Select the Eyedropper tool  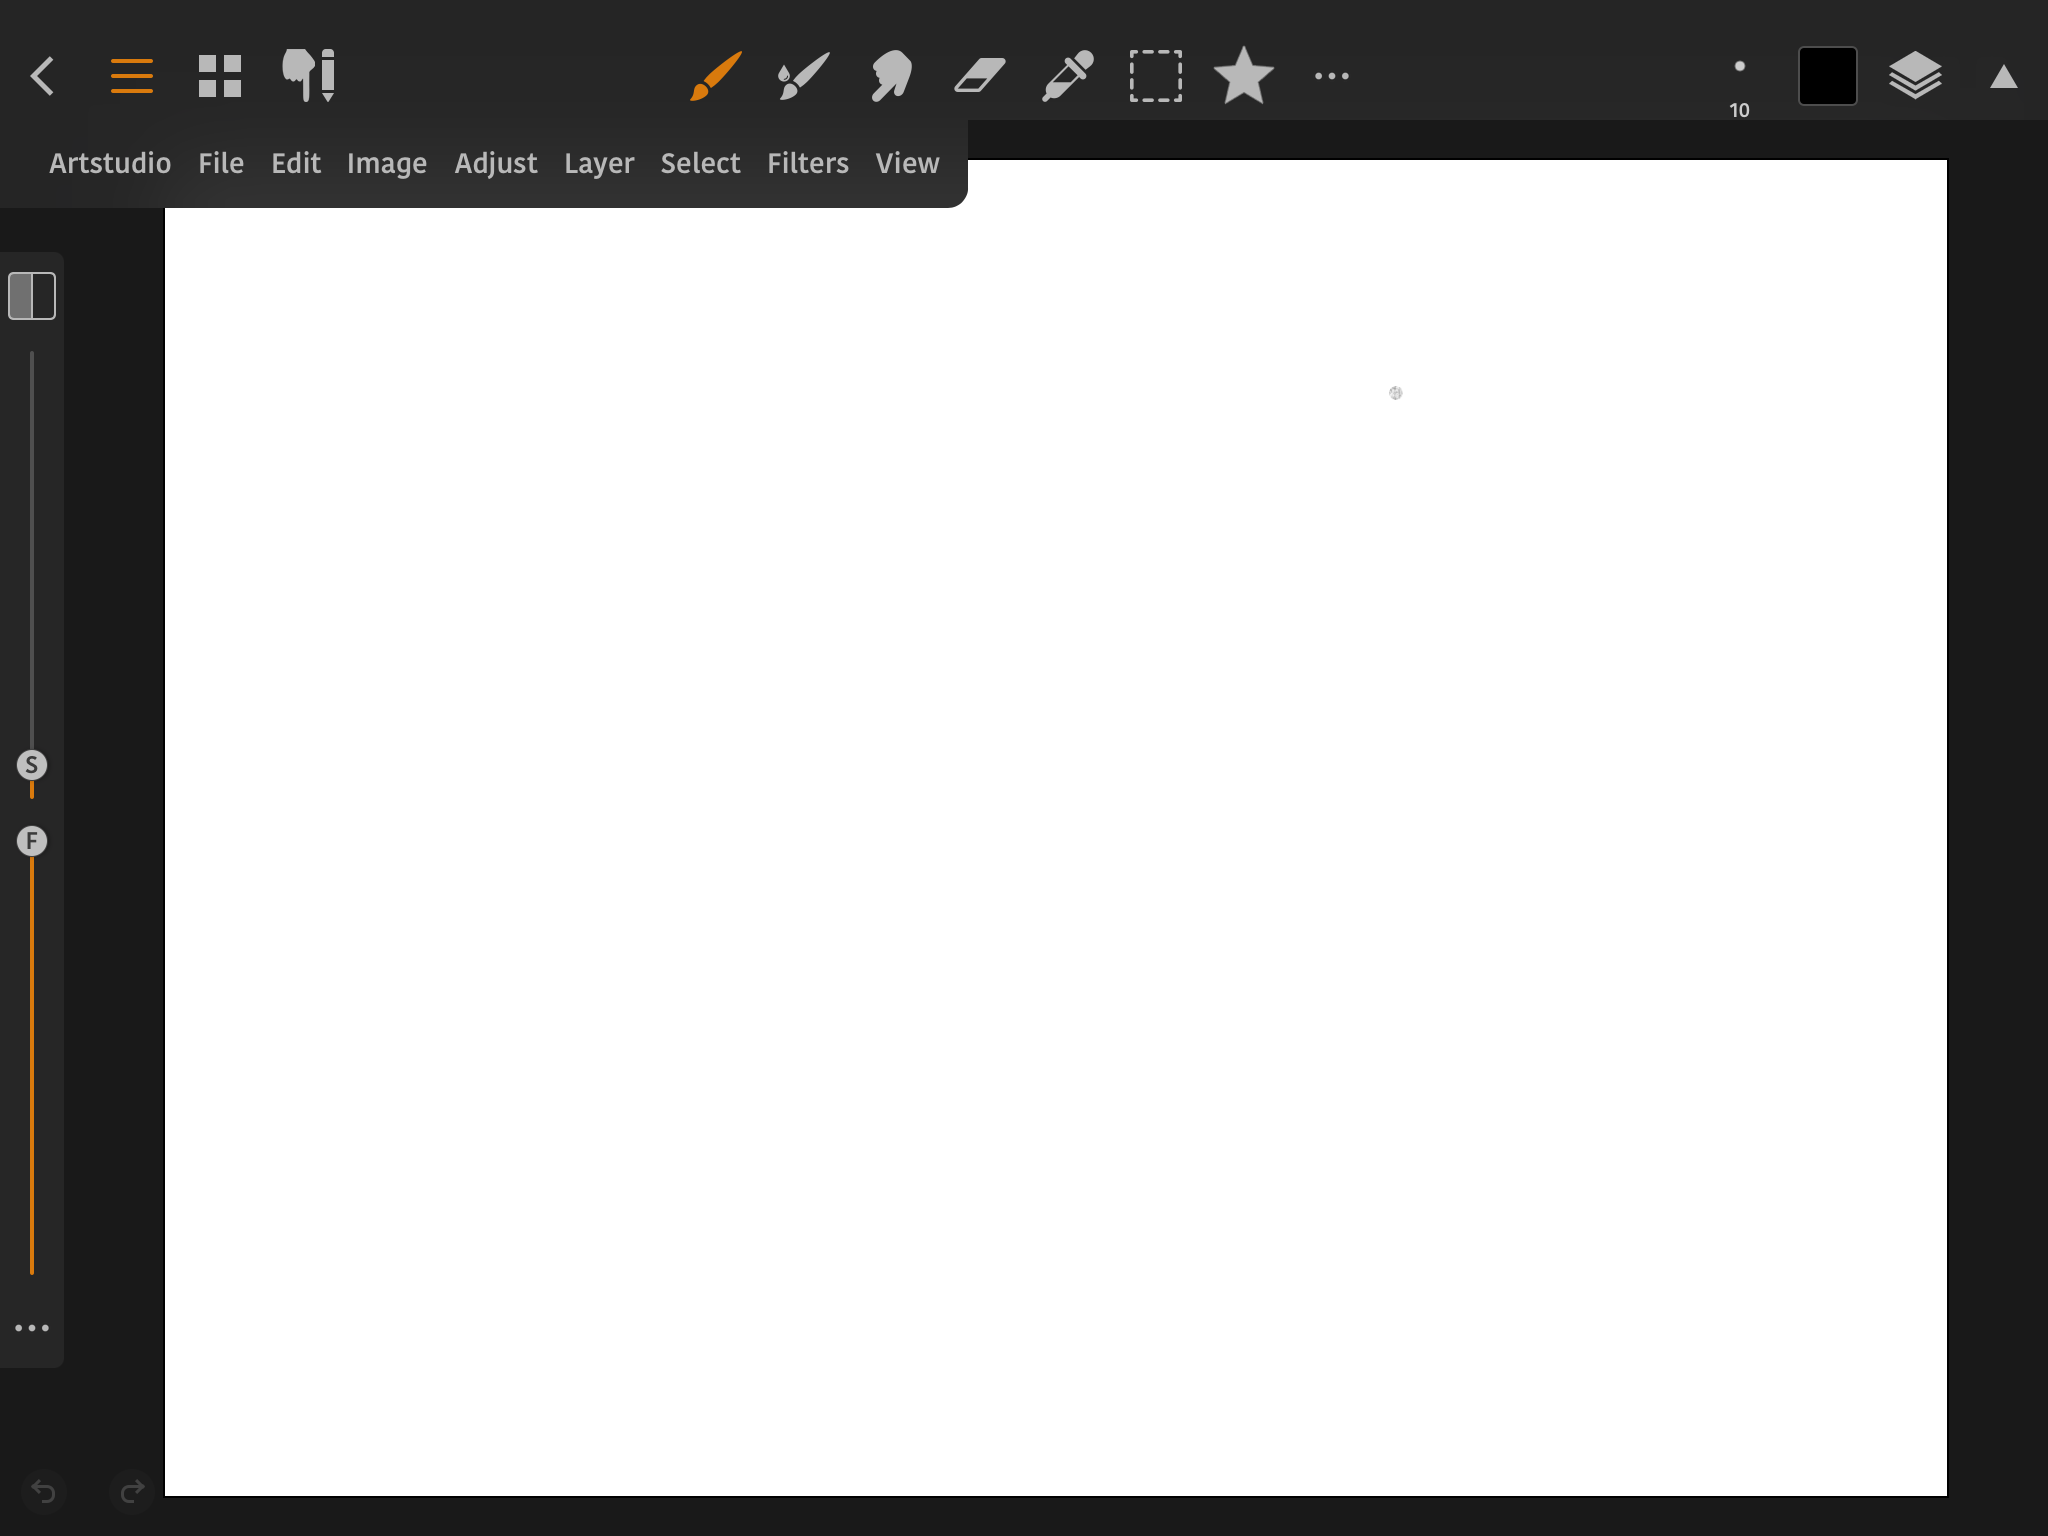tap(1067, 76)
